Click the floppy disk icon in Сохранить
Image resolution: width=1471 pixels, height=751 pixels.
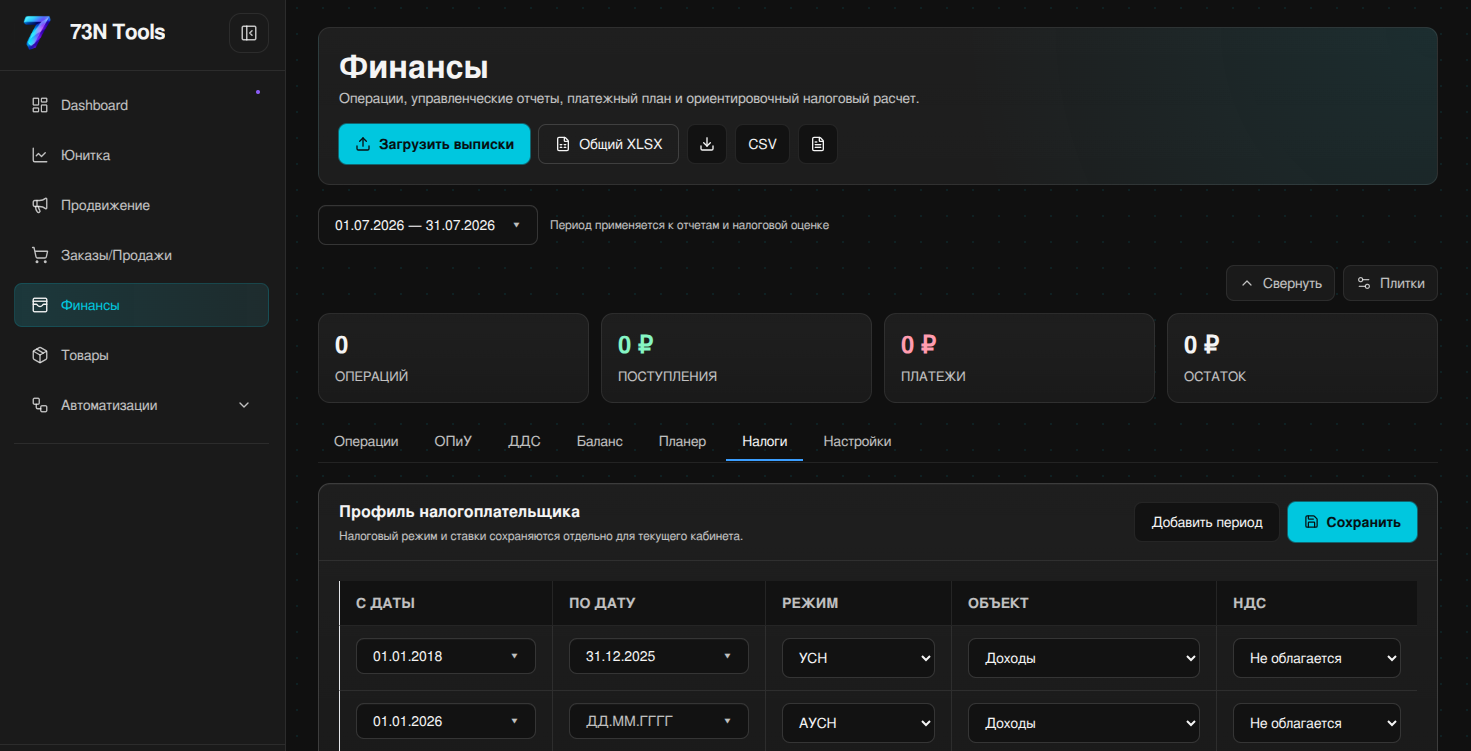coord(1311,522)
